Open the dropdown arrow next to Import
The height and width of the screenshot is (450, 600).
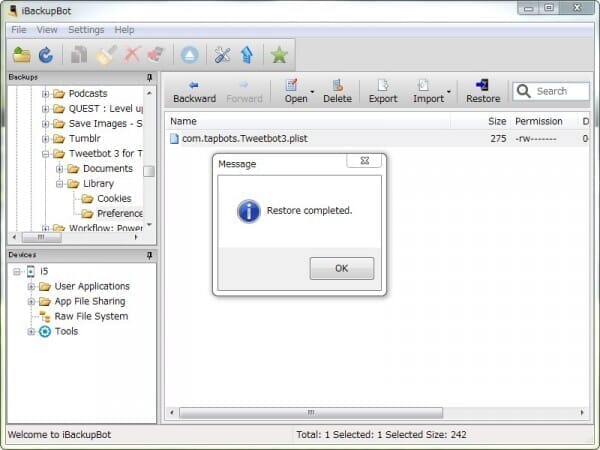pyautogui.click(x=449, y=92)
